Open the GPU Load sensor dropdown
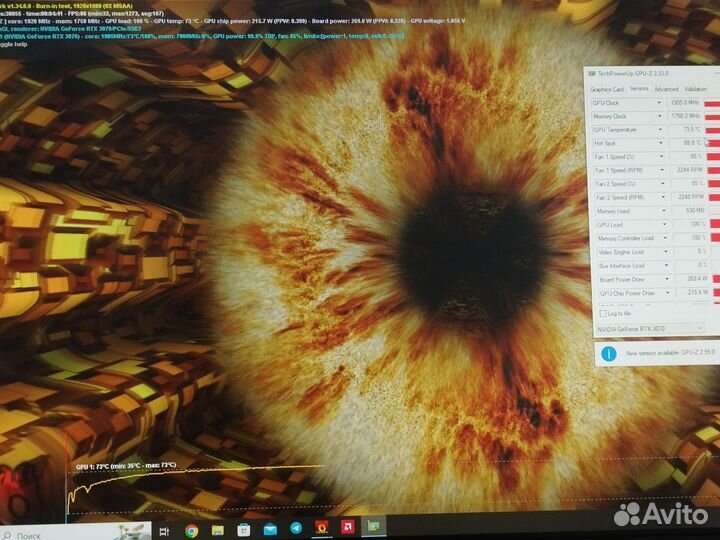 (x=664, y=224)
